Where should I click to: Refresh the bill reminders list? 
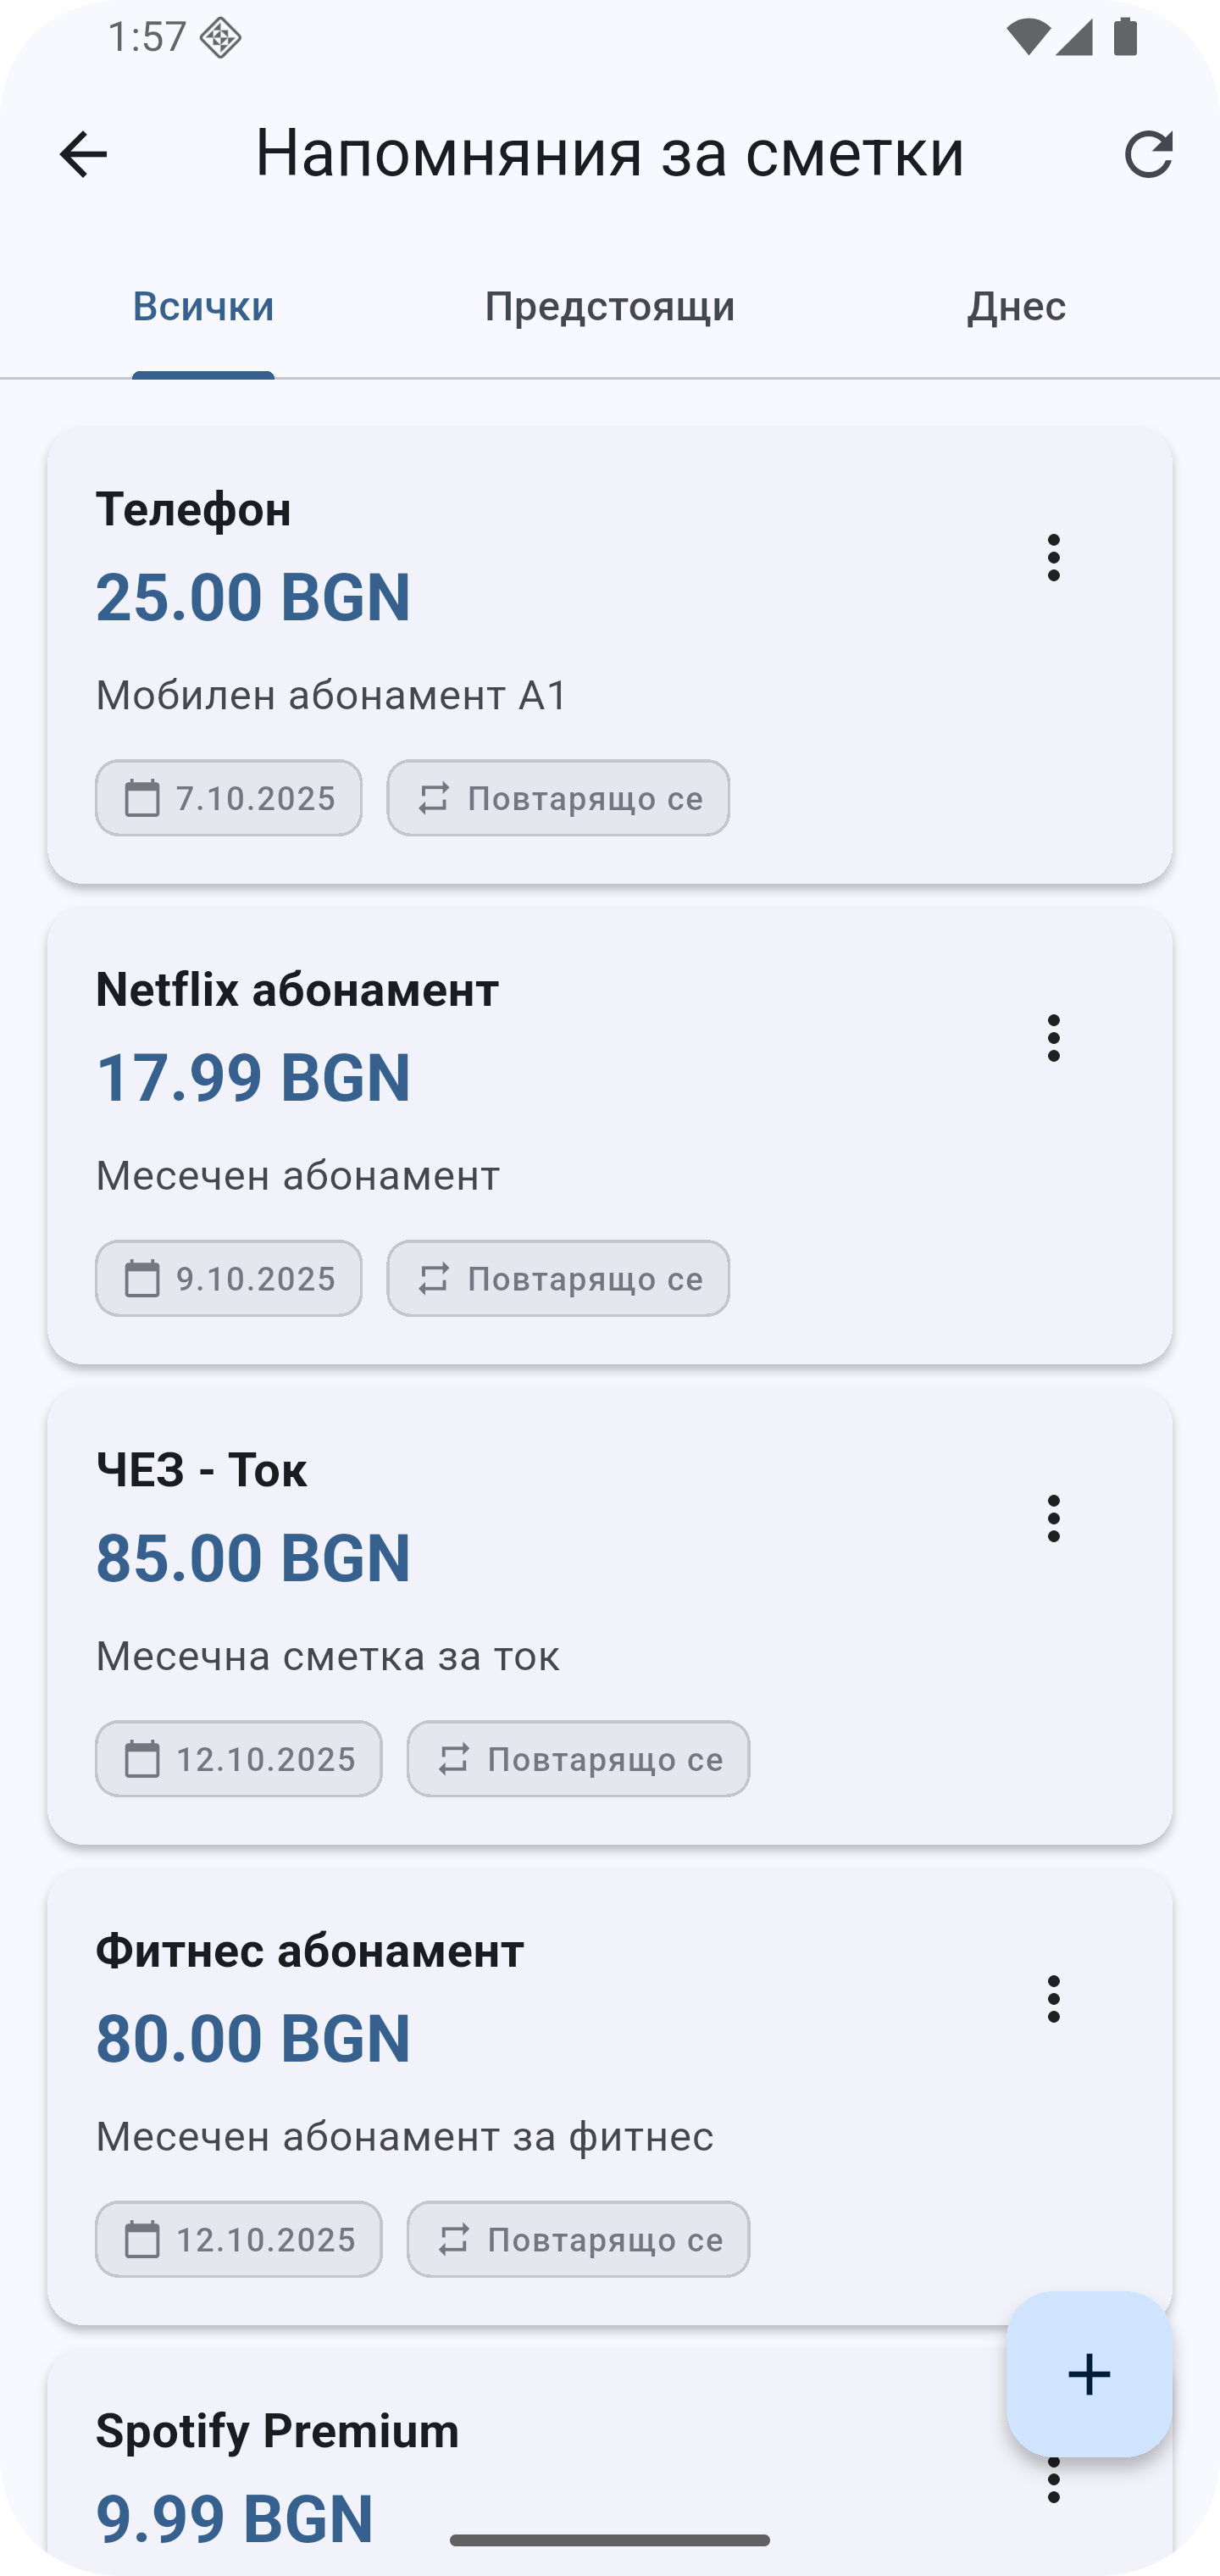coord(1148,155)
